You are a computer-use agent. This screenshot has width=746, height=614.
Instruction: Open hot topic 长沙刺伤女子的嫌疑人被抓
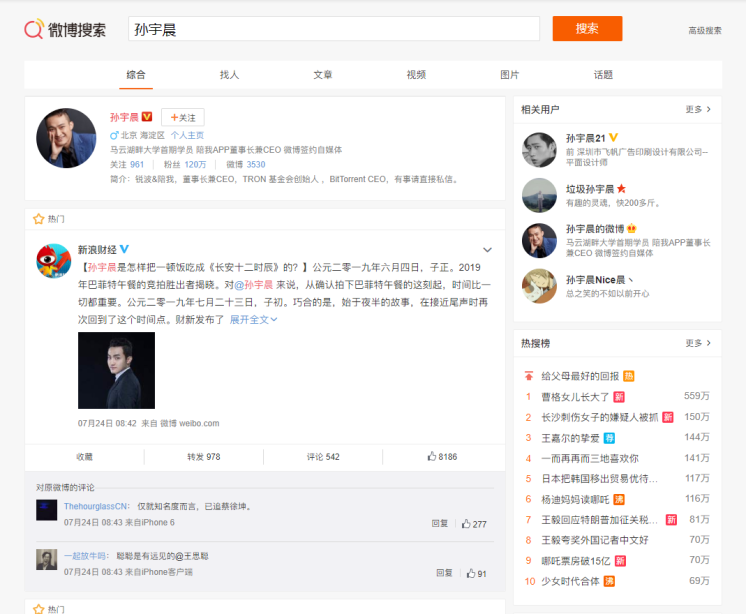click(599, 418)
